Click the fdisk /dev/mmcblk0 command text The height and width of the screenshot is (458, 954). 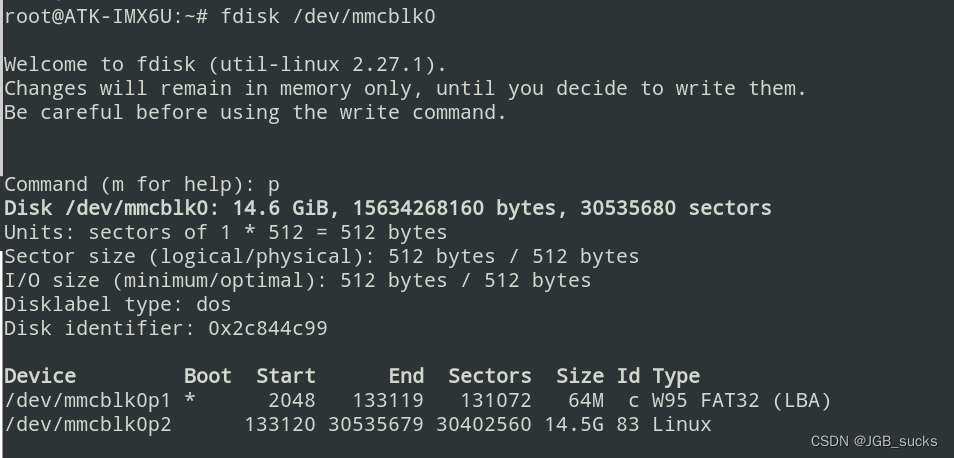[x=328, y=16]
